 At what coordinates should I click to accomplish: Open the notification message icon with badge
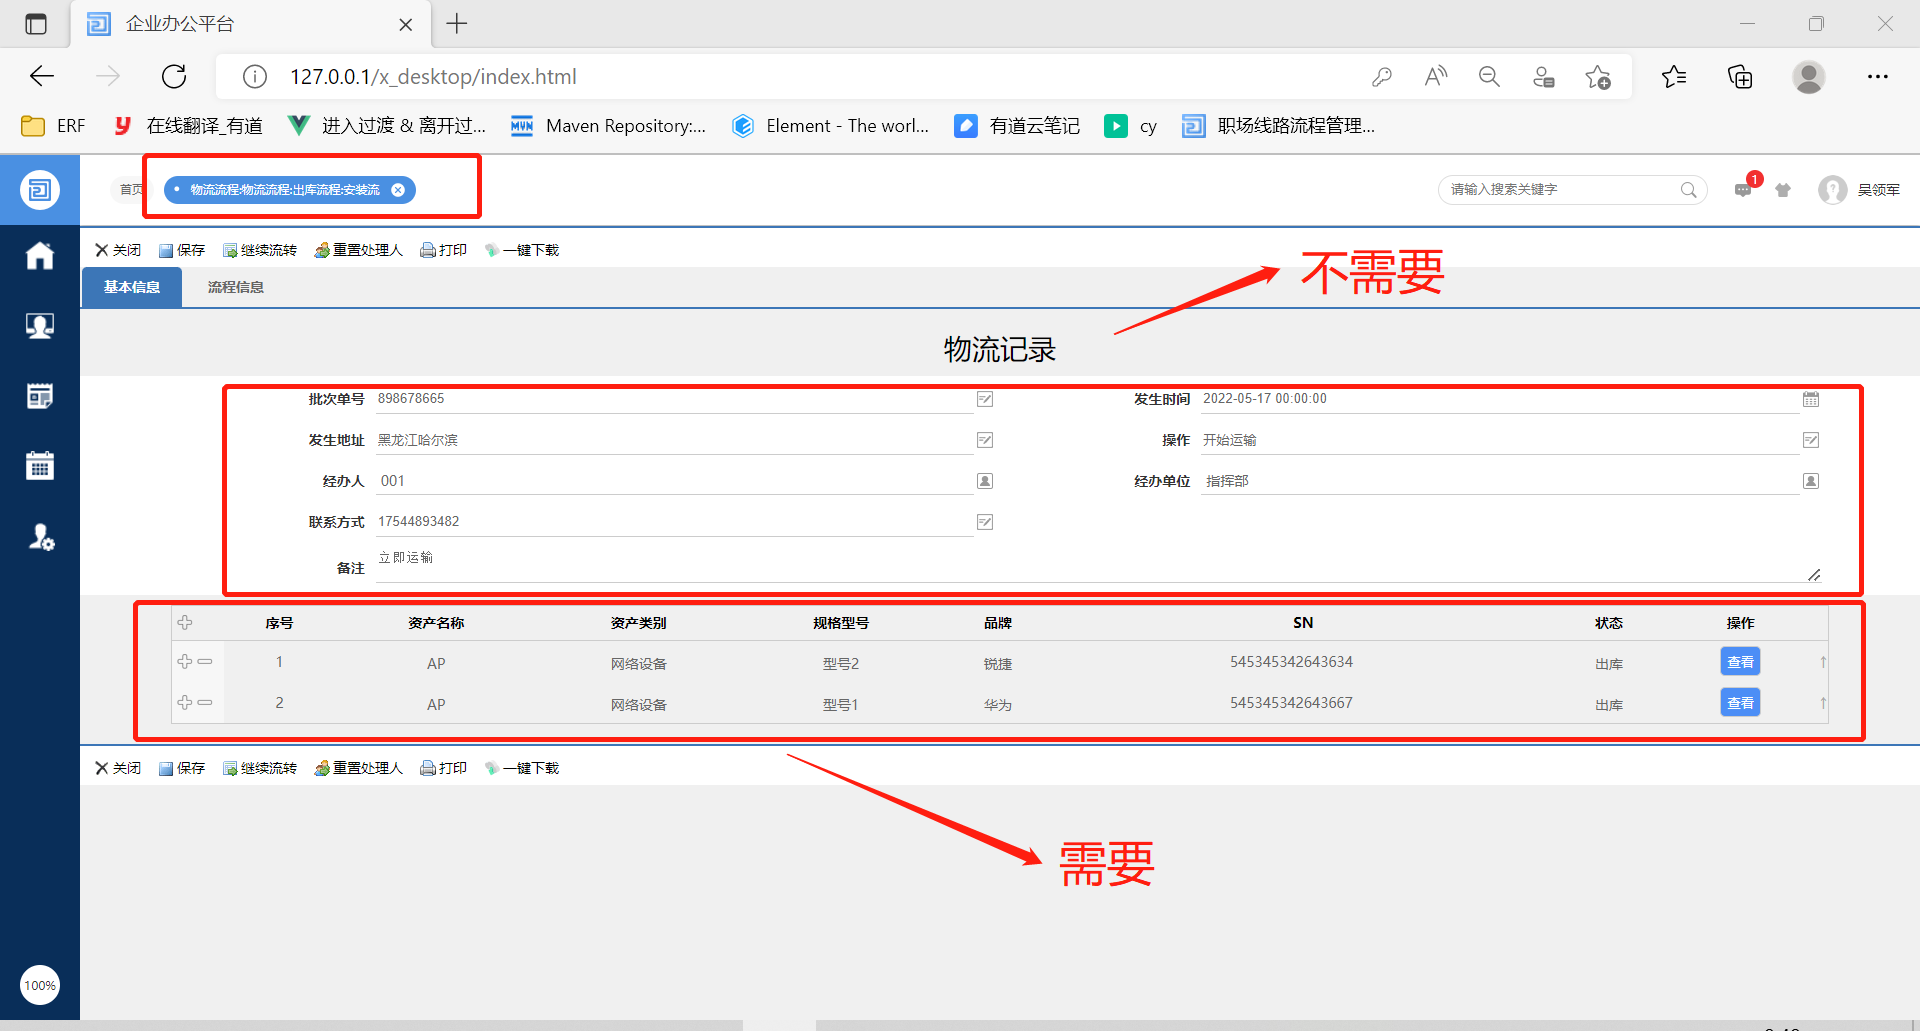(x=1743, y=189)
